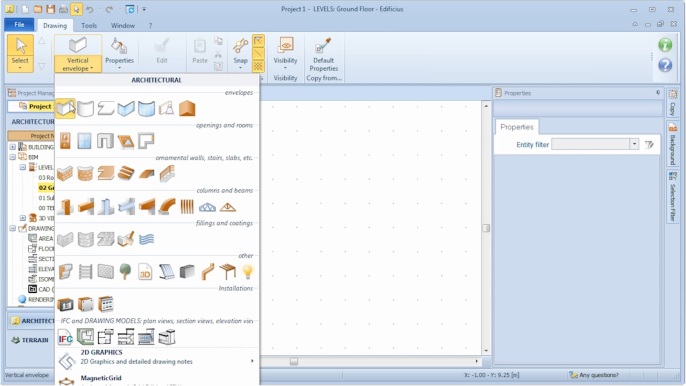This screenshot has width=686, height=386.
Task: Open the ? help tab
Action: [150, 25]
